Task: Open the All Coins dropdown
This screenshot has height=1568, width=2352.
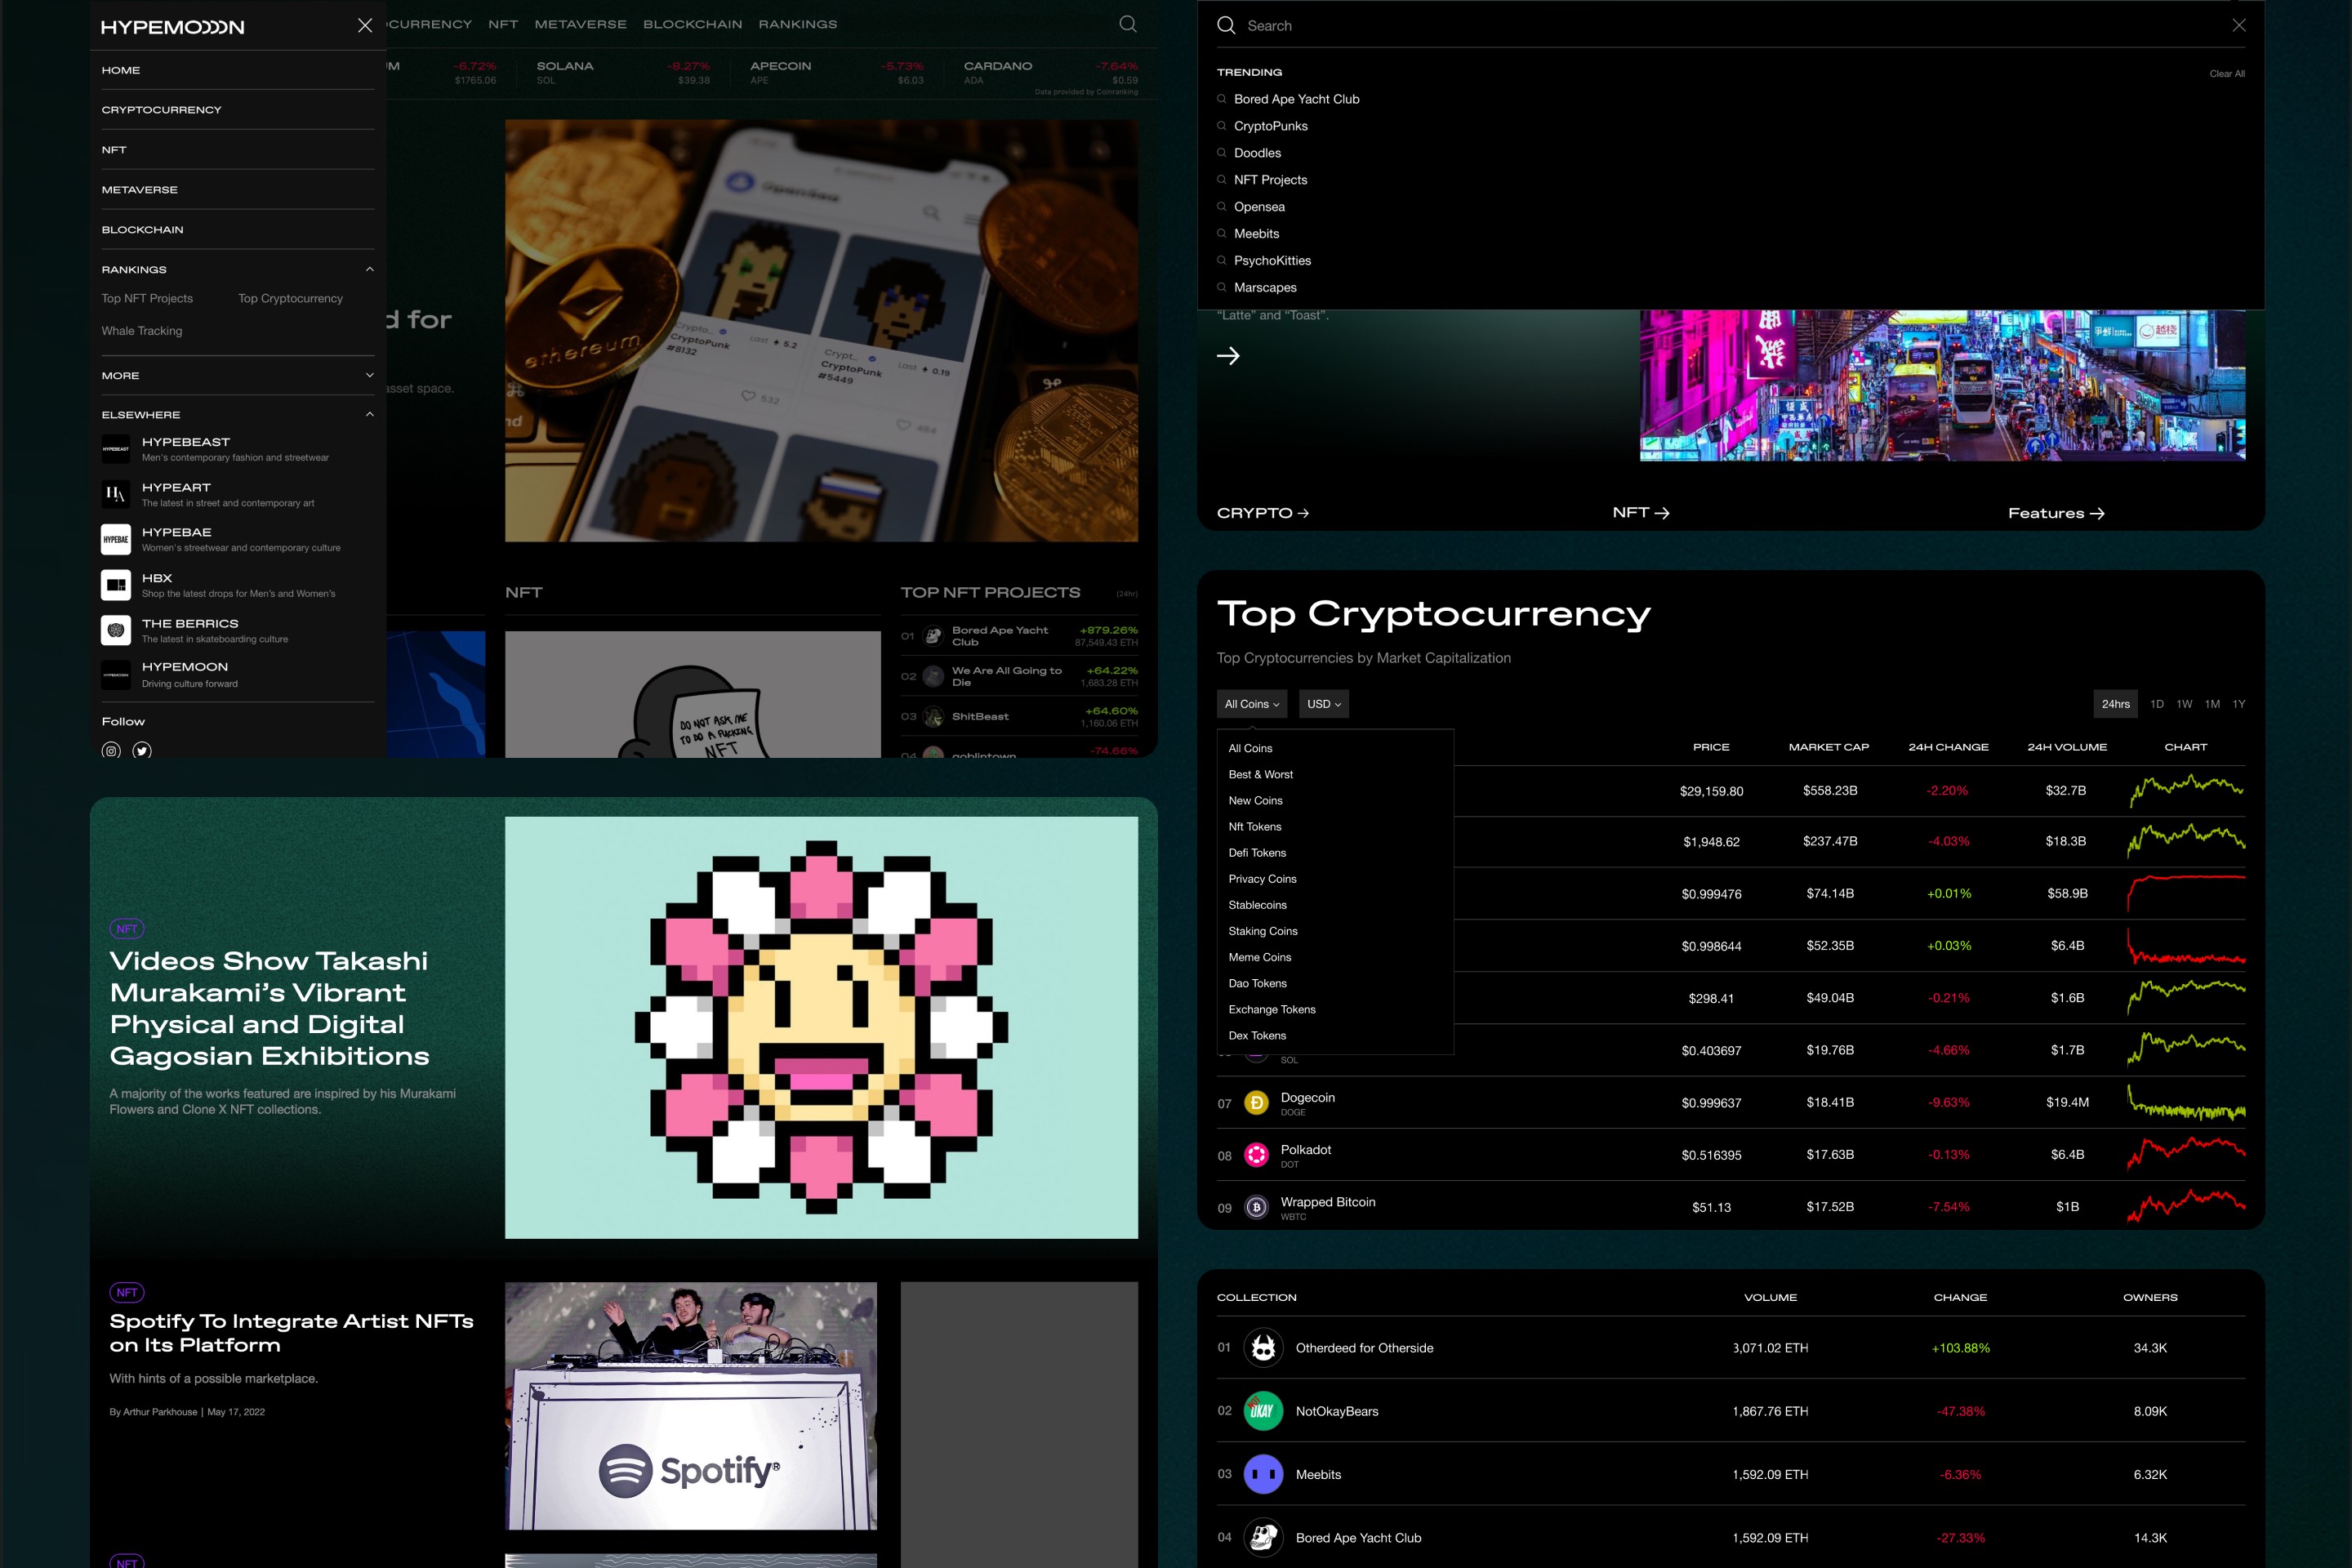Action: [1251, 704]
